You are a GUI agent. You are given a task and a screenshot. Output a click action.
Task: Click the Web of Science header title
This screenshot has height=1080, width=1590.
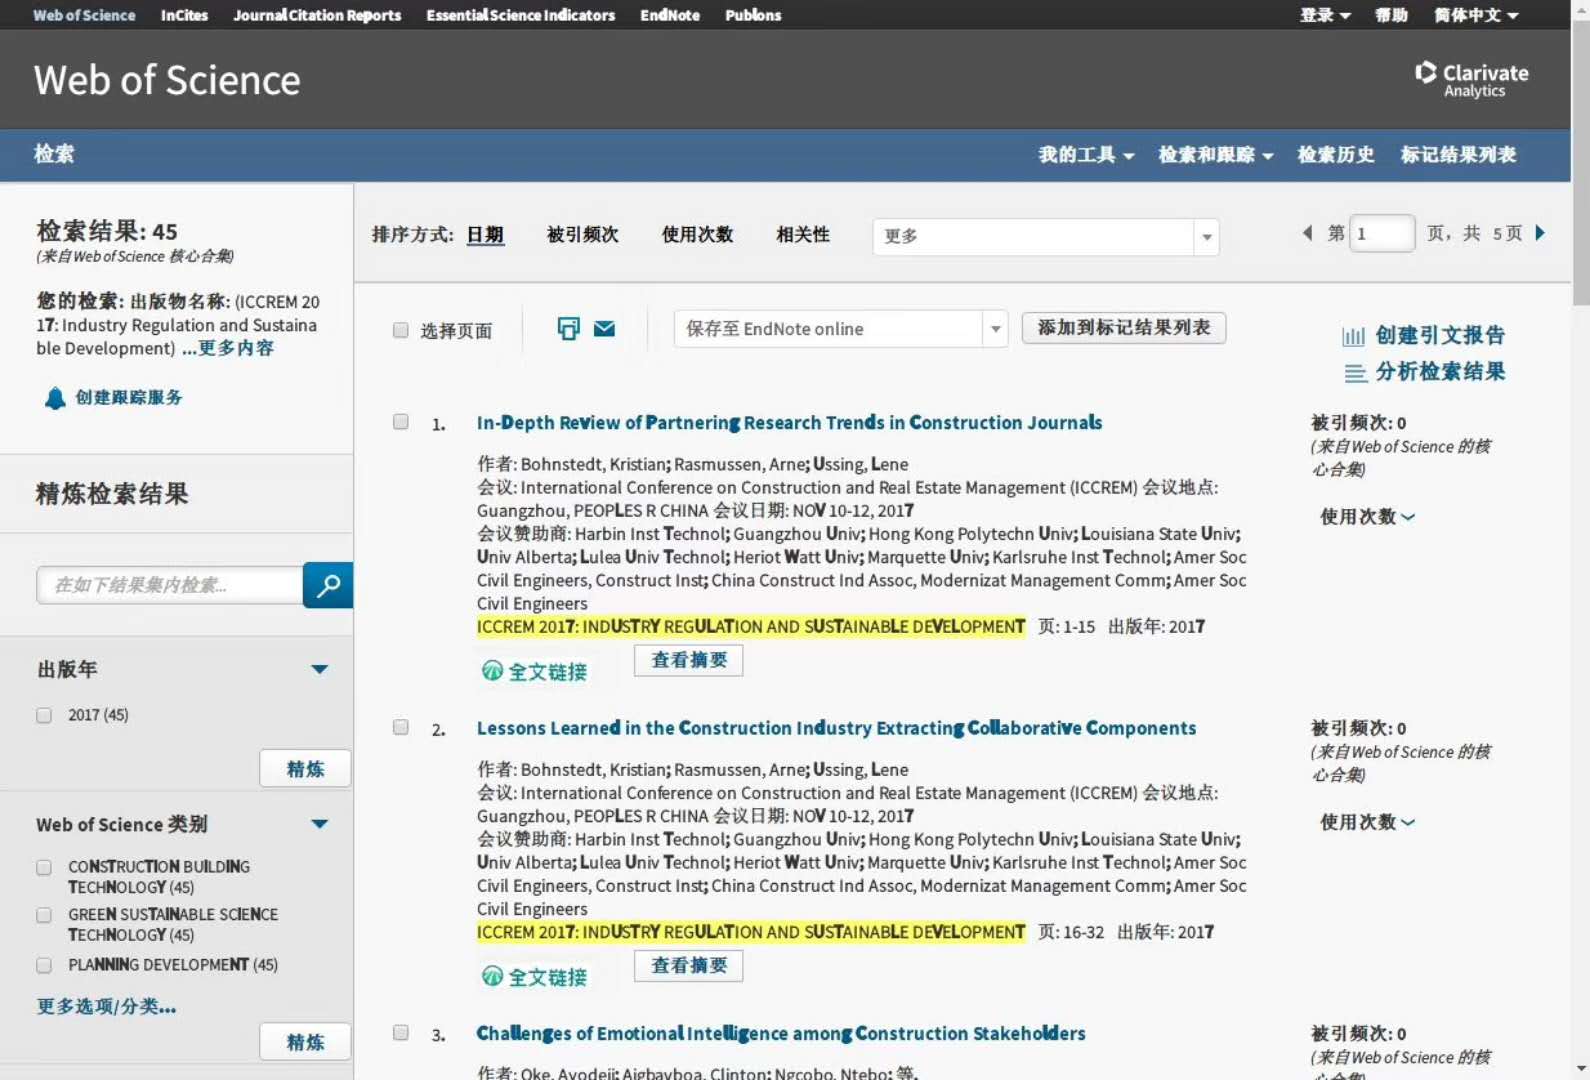pyautogui.click(x=167, y=80)
